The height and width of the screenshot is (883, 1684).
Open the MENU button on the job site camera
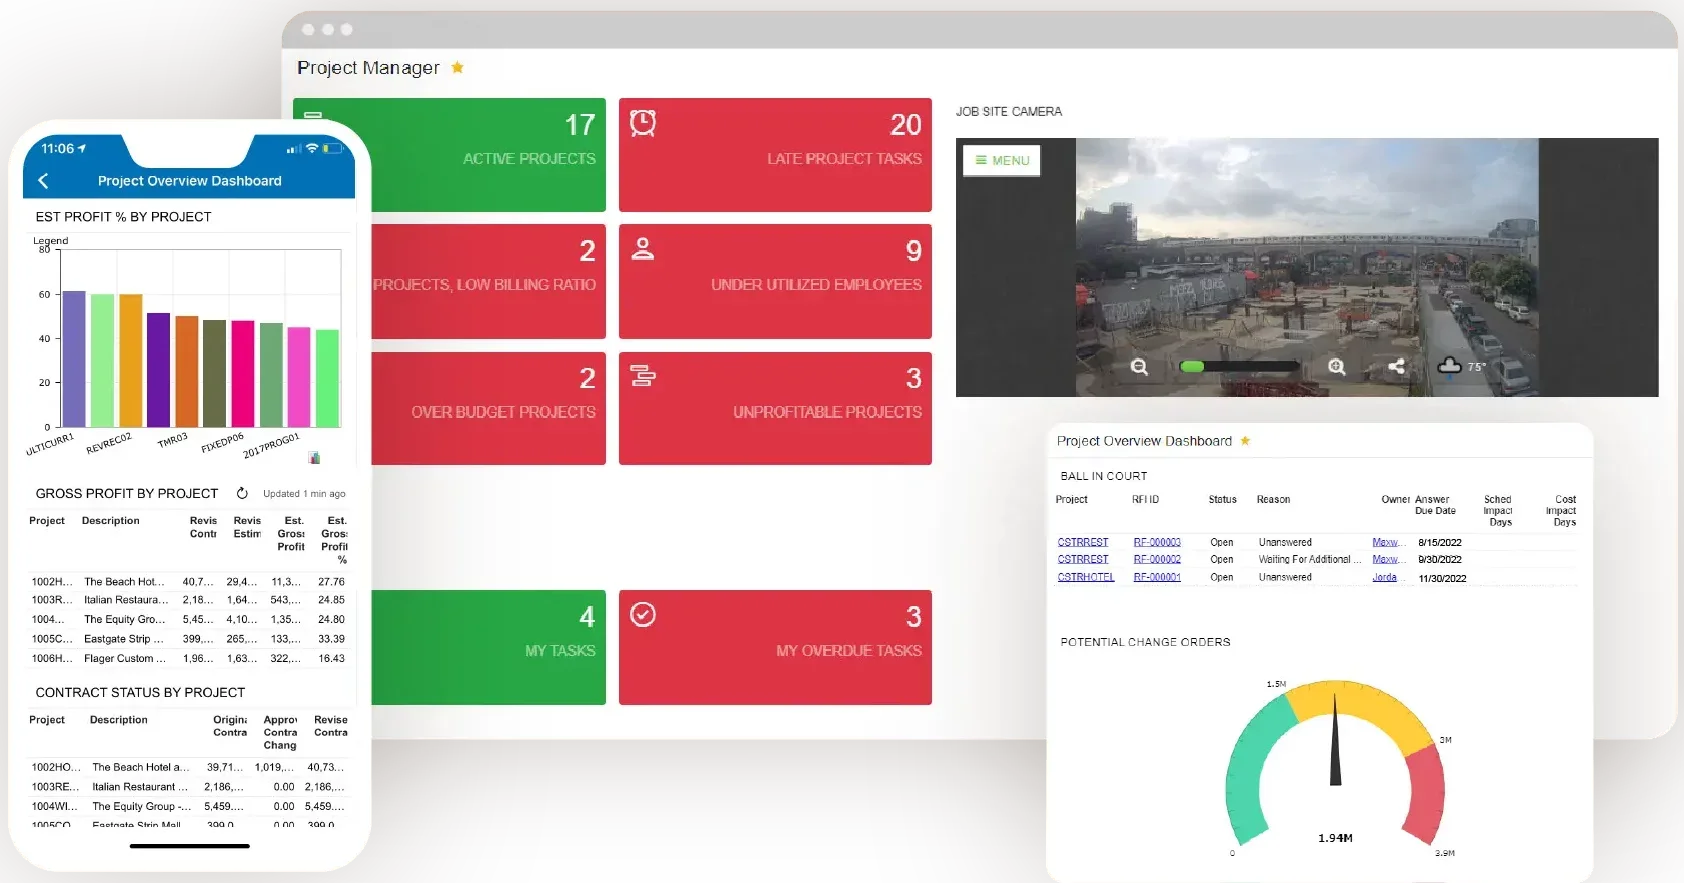(x=1002, y=160)
